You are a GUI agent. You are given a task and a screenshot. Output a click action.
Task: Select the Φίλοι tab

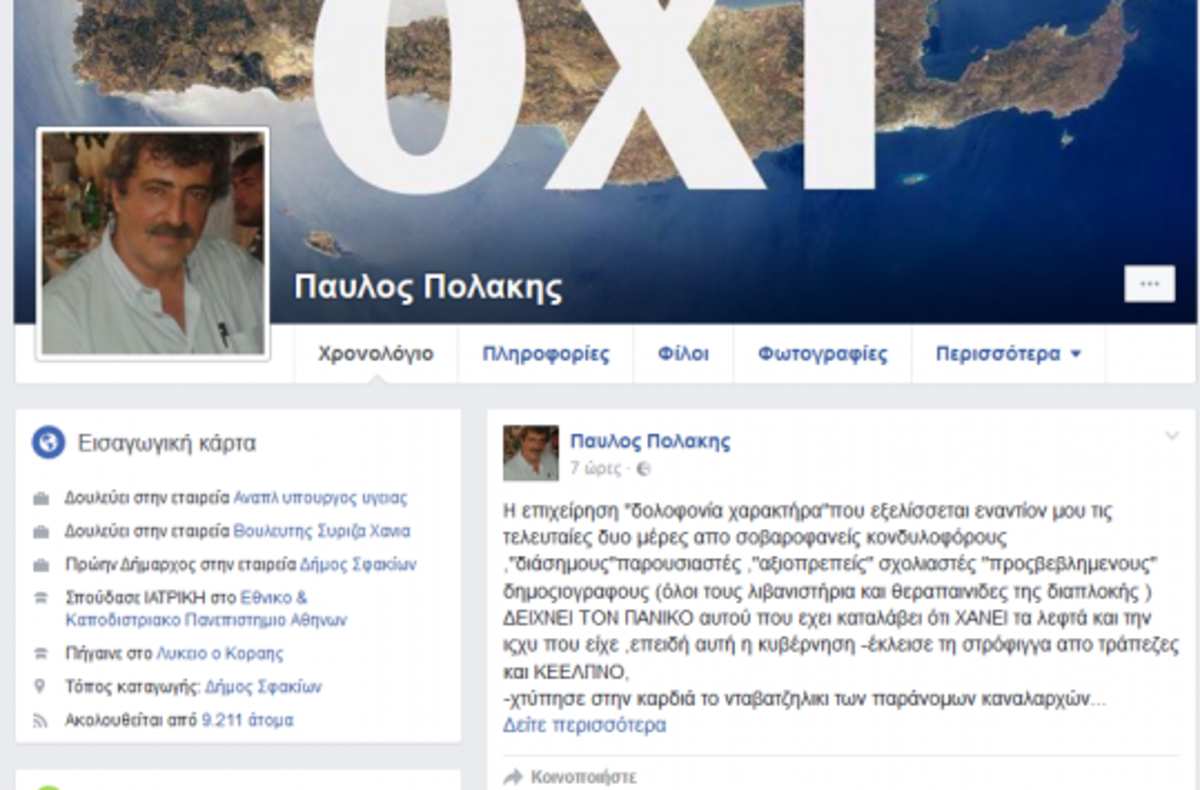[x=683, y=354]
